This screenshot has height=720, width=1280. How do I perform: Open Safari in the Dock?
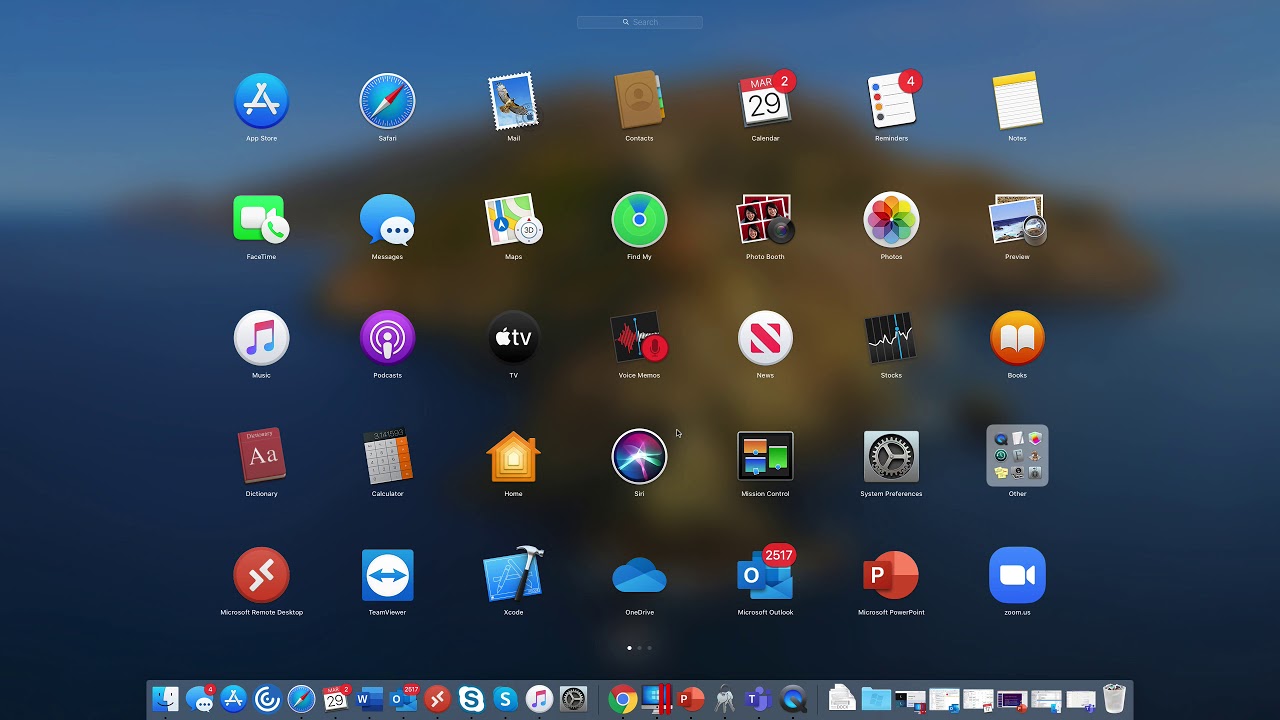[x=301, y=698]
